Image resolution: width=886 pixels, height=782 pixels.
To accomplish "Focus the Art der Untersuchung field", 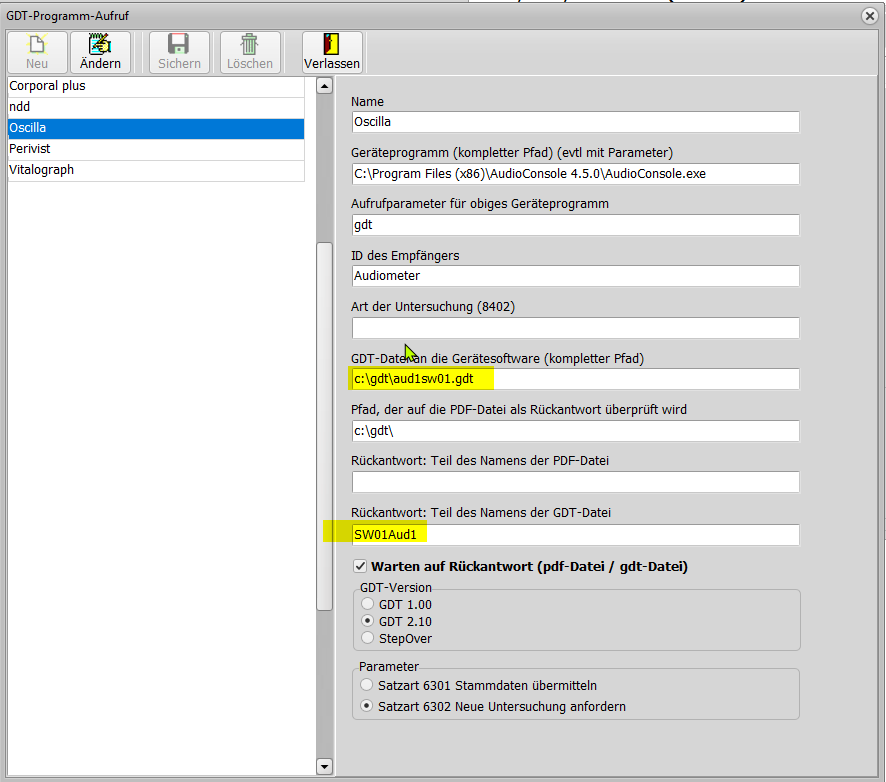I will pos(575,327).
